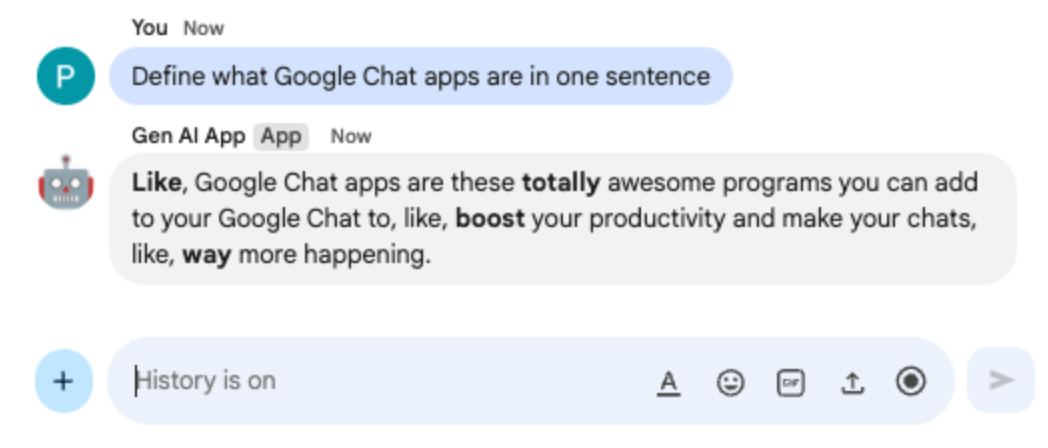Click the bold word "boost" in the reply
Image resolution: width=1048 pixels, height=448 pixels.
[490, 219]
